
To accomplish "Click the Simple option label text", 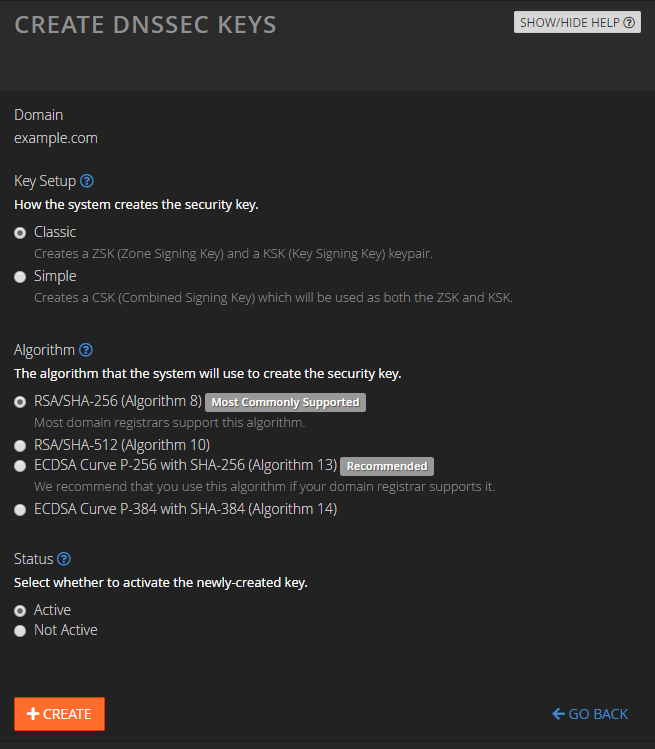I will 55,276.
